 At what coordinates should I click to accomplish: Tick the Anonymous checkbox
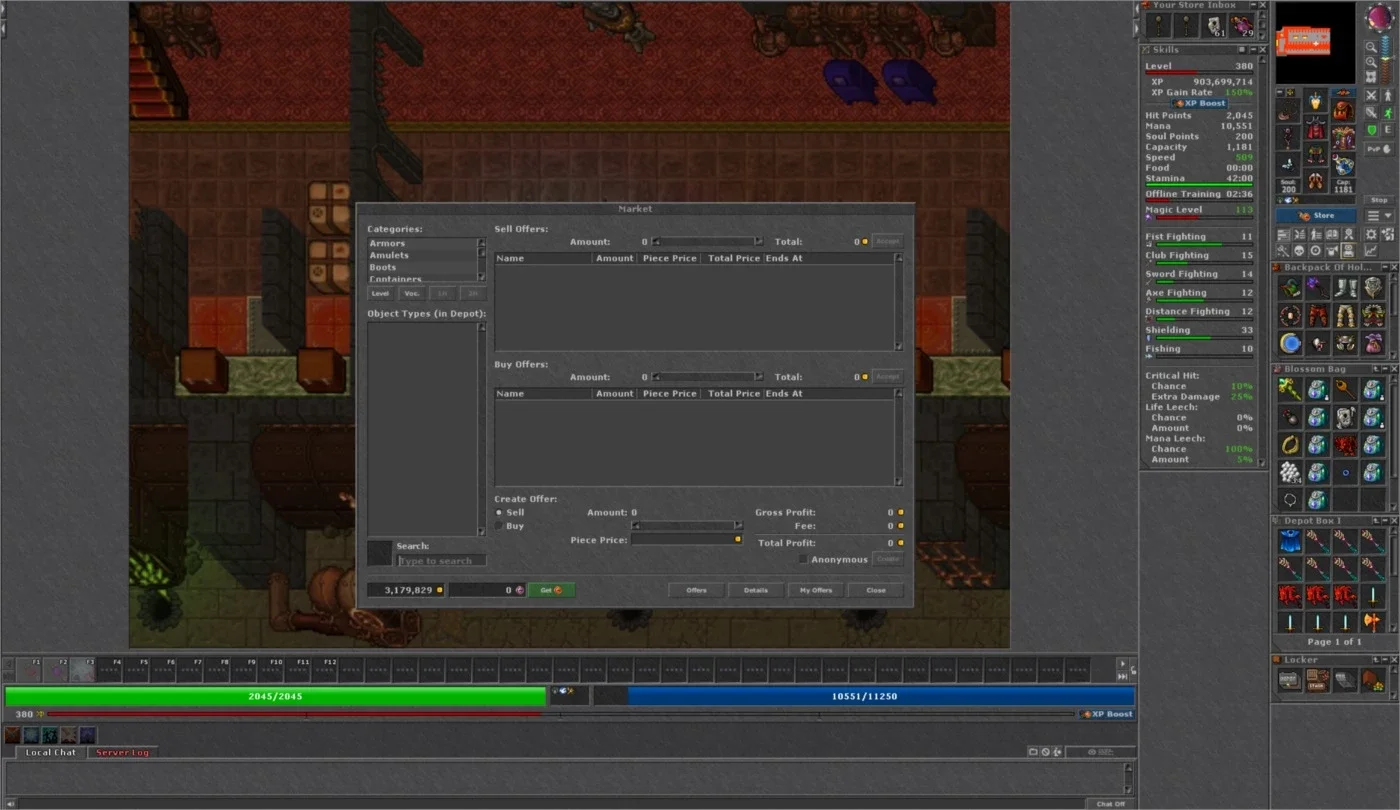803,560
